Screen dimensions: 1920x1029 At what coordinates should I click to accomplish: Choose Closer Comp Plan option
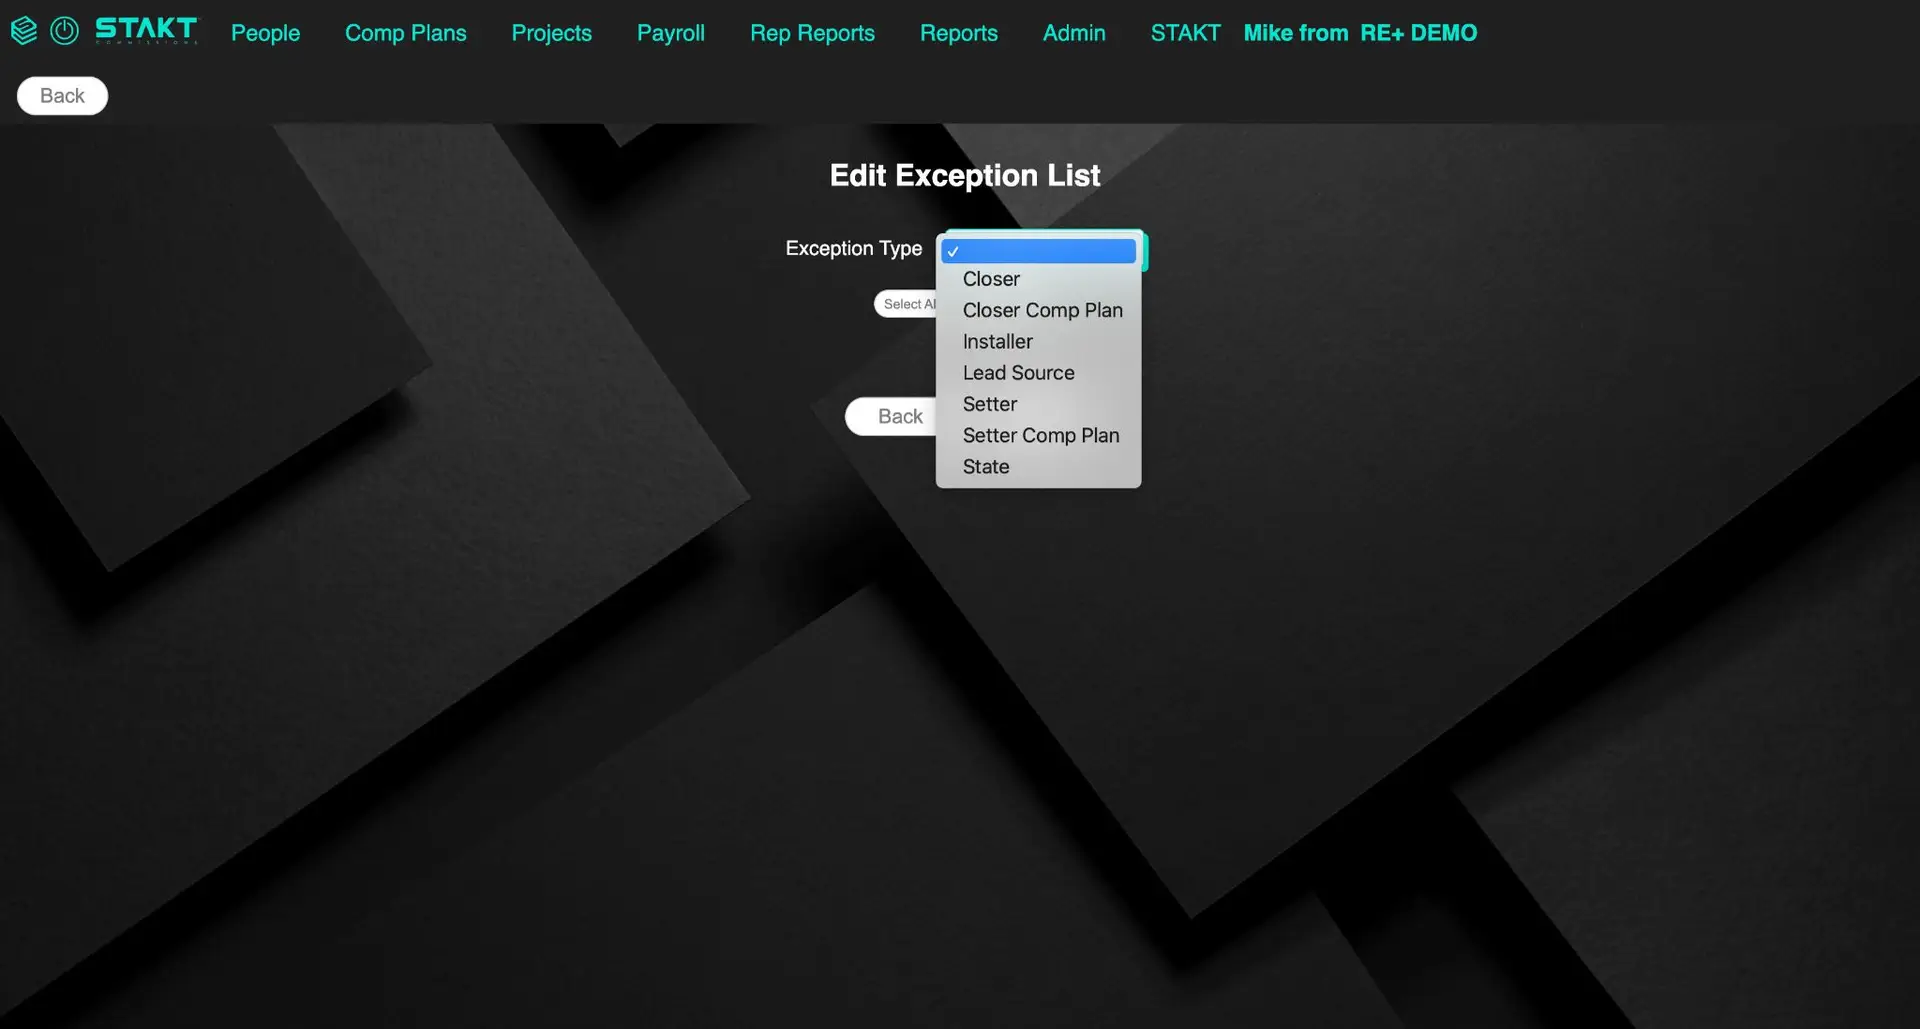tap(1038, 310)
